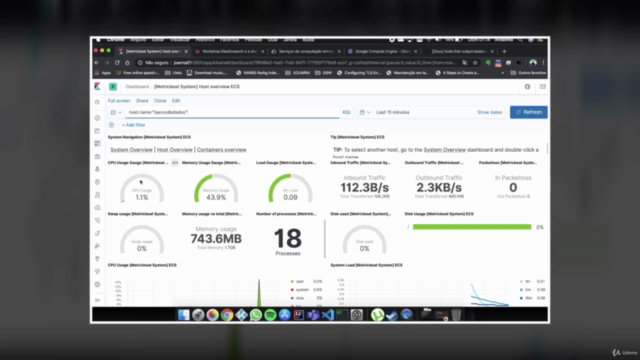The image size is (640, 360).
Task: Click the 5m Load 0.09 gauge
Action: [x=290, y=188]
